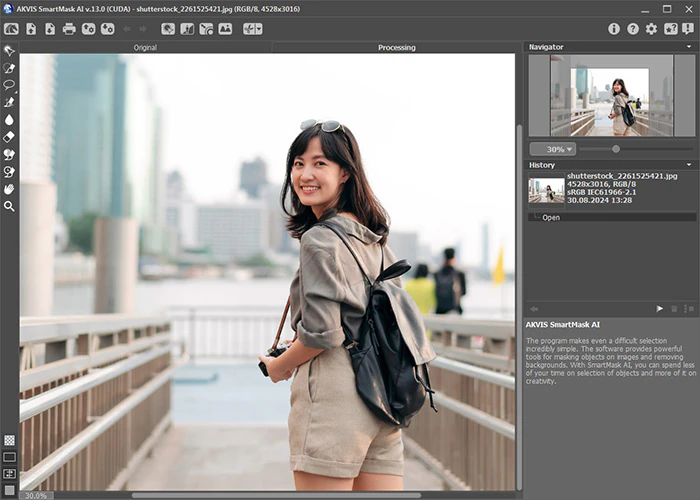
Task: Toggle the solid gray background square
Action: [x=9, y=490]
